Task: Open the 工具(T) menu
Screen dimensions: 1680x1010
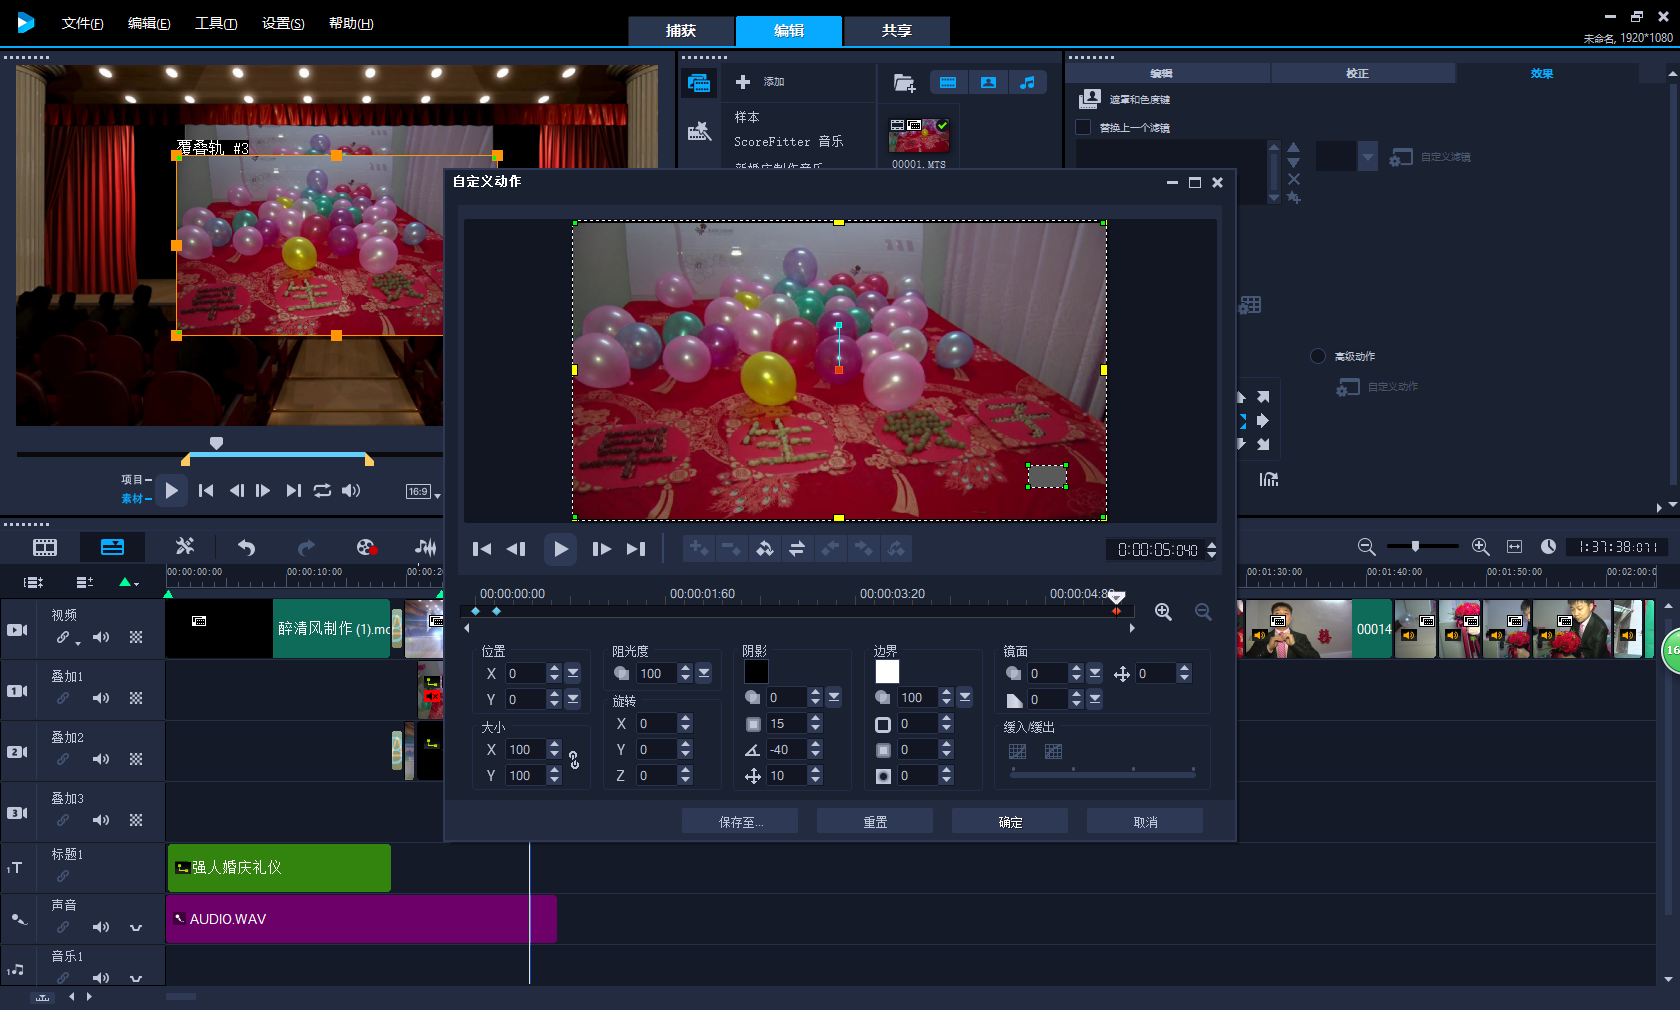Action: pos(216,23)
